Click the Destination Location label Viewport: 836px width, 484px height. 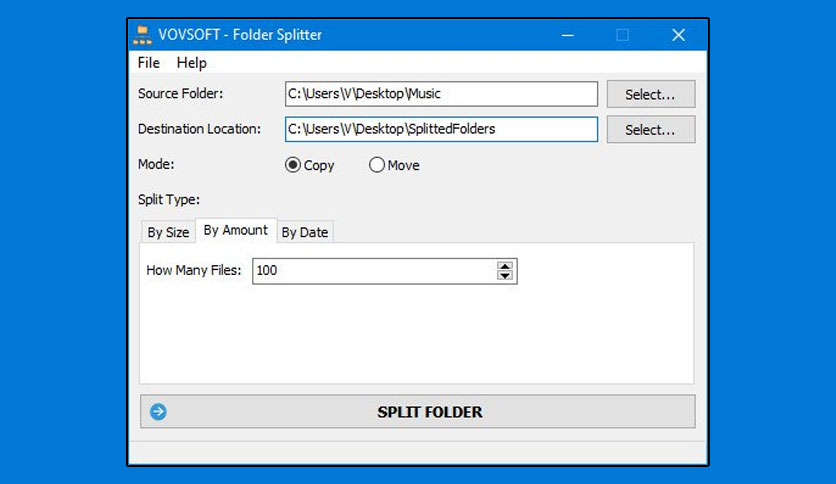(x=199, y=129)
